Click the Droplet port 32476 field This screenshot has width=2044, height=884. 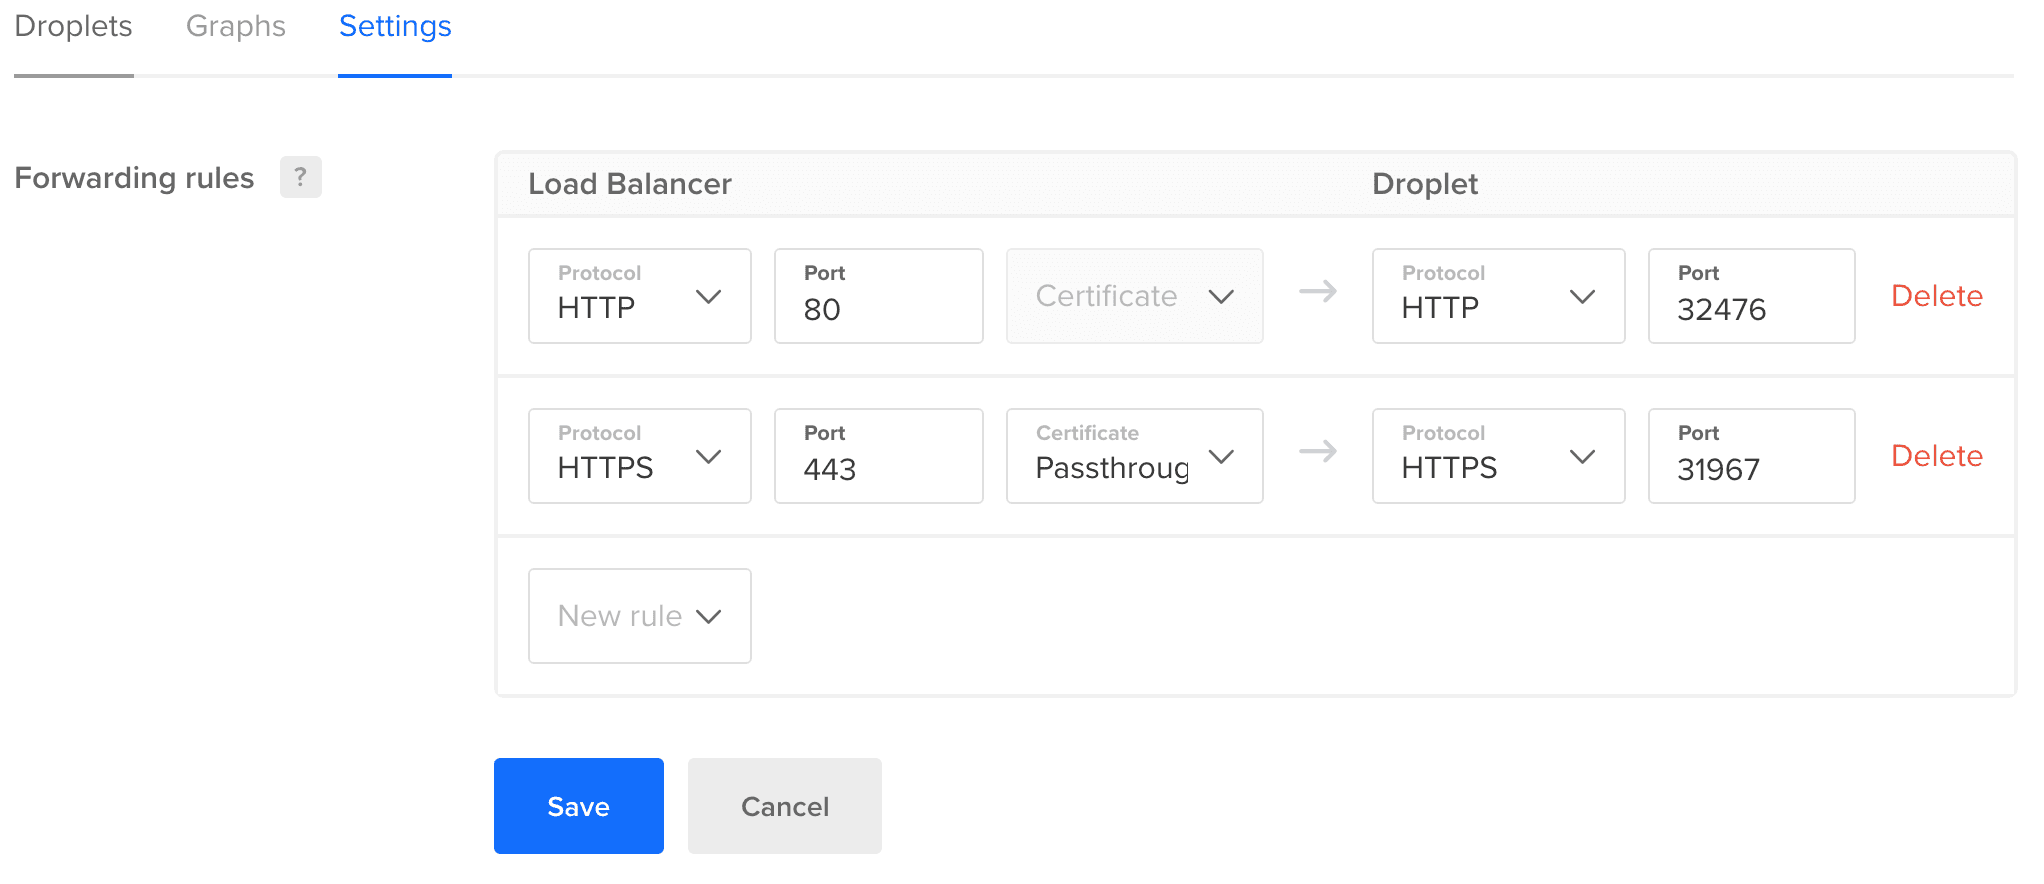(1750, 296)
